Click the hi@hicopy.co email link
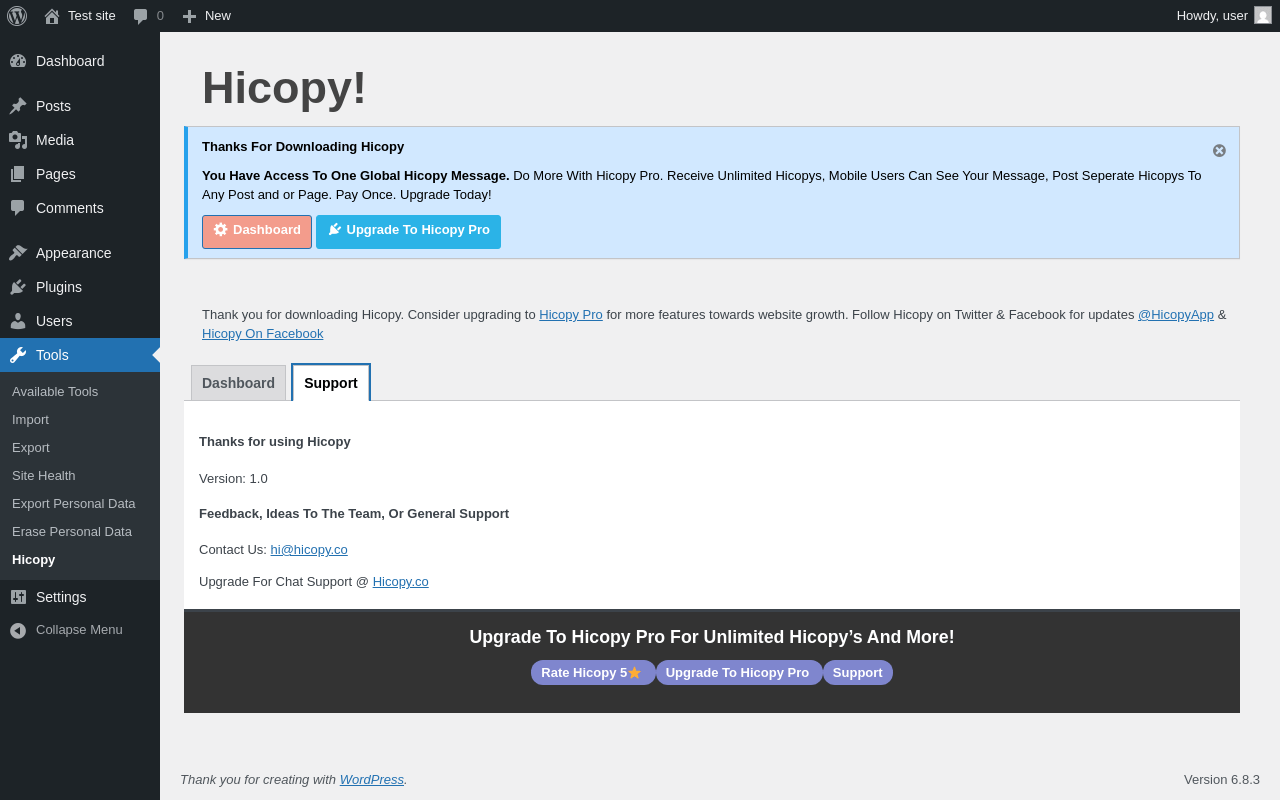 click(309, 549)
